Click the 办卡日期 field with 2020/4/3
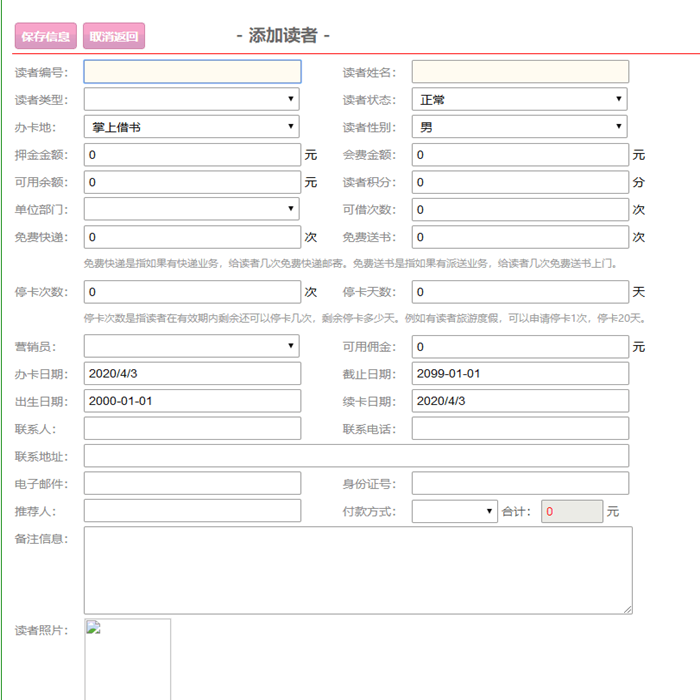The width and height of the screenshot is (700, 700). 192,373
